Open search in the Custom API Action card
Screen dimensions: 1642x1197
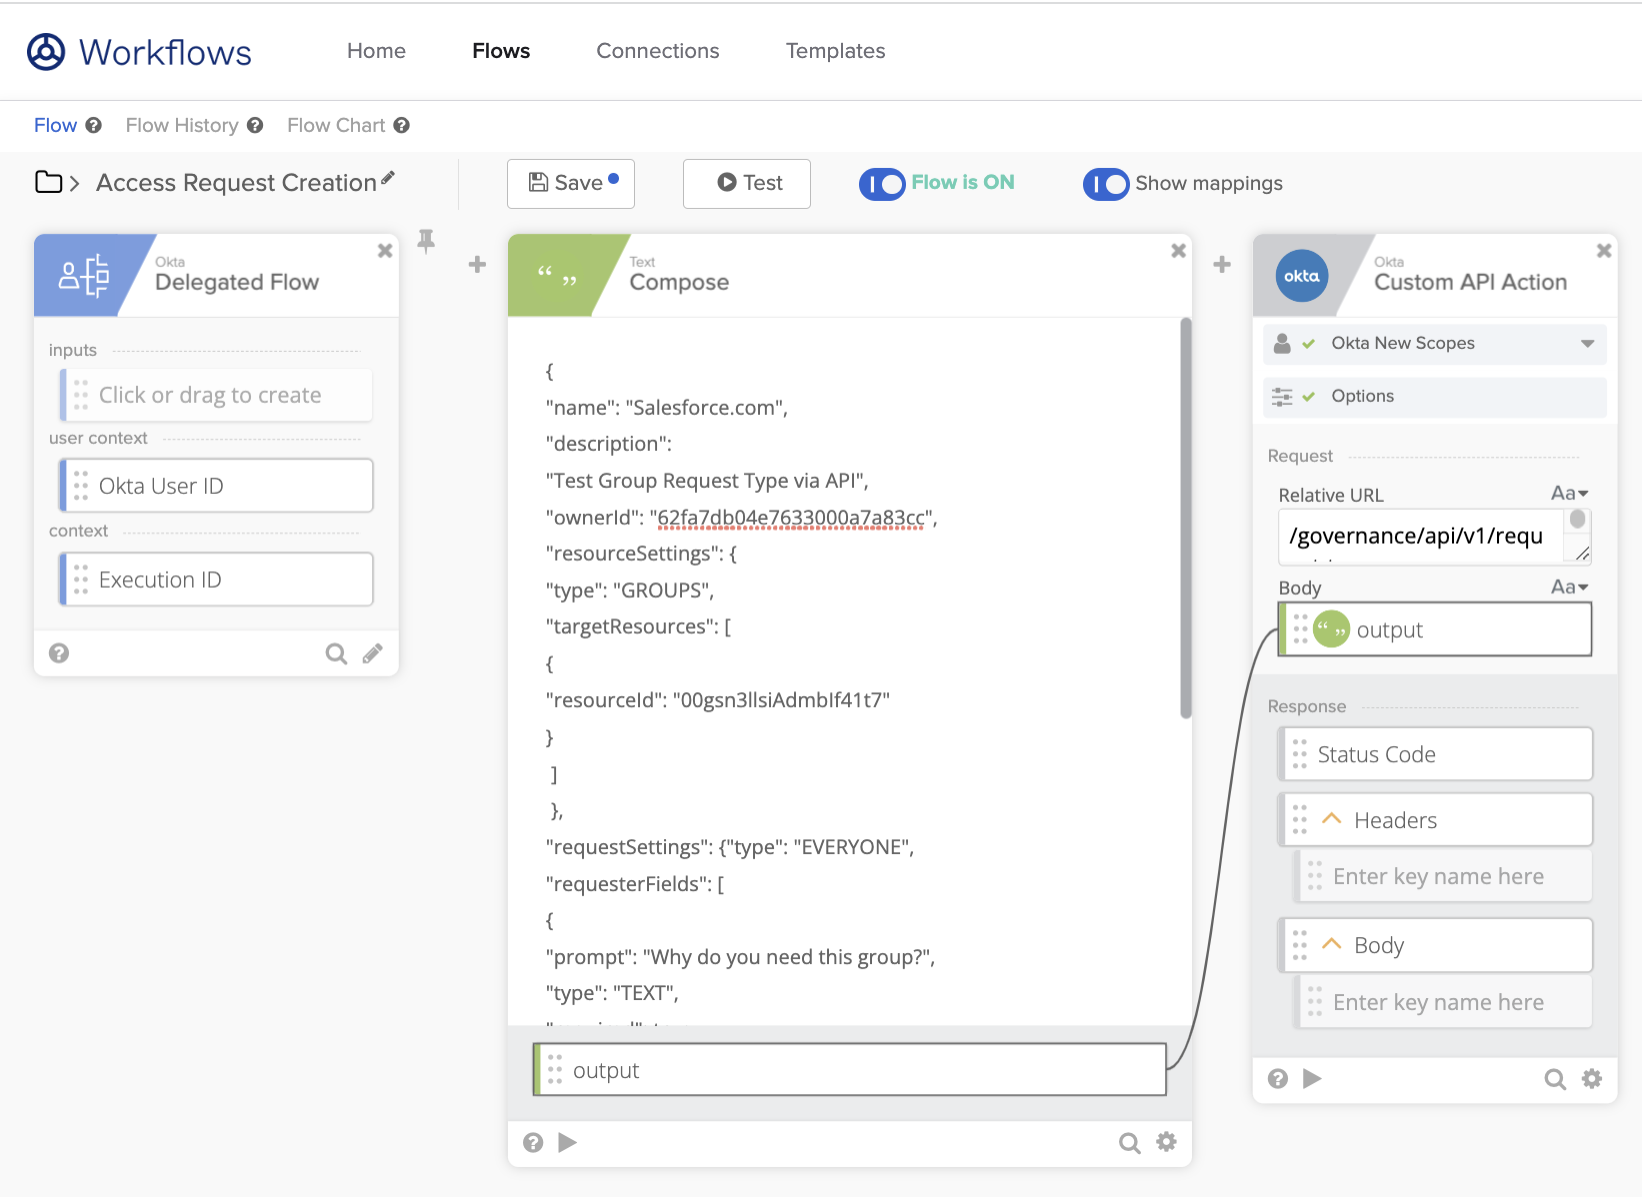(1554, 1079)
